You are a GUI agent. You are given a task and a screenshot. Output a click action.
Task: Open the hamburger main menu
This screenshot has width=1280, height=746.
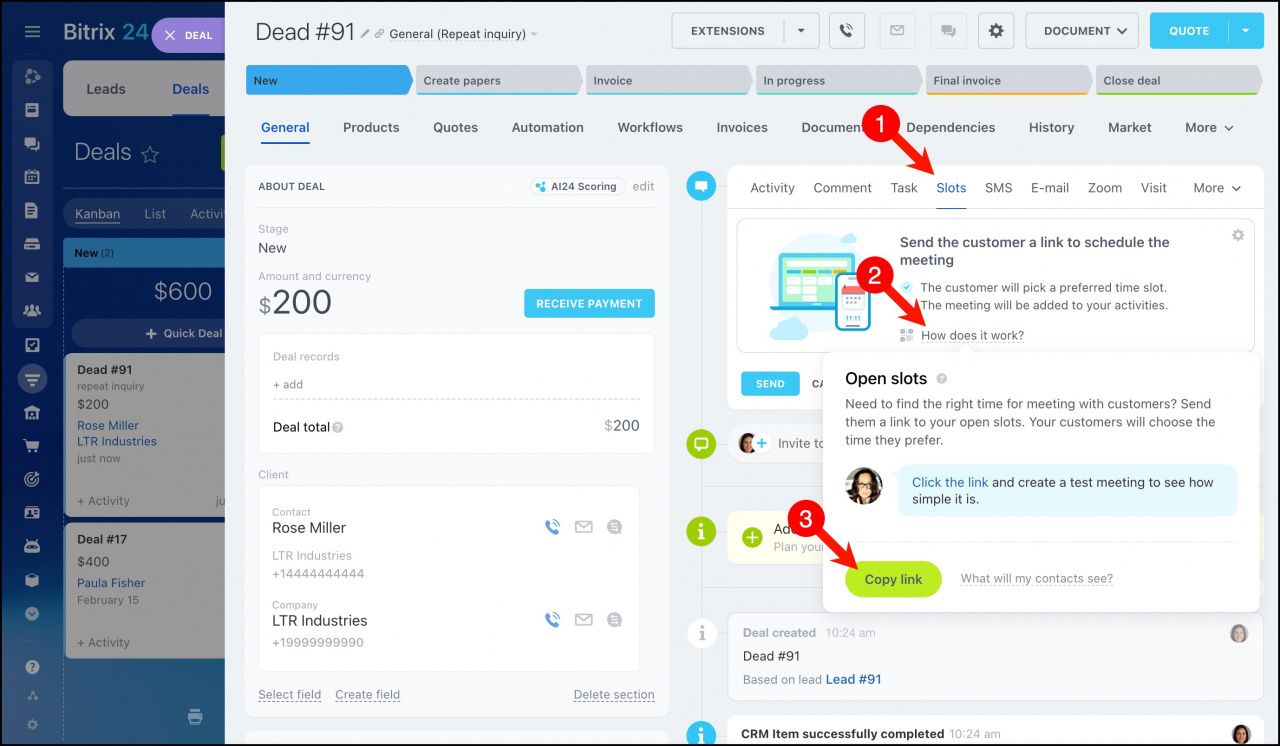click(32, 32)
